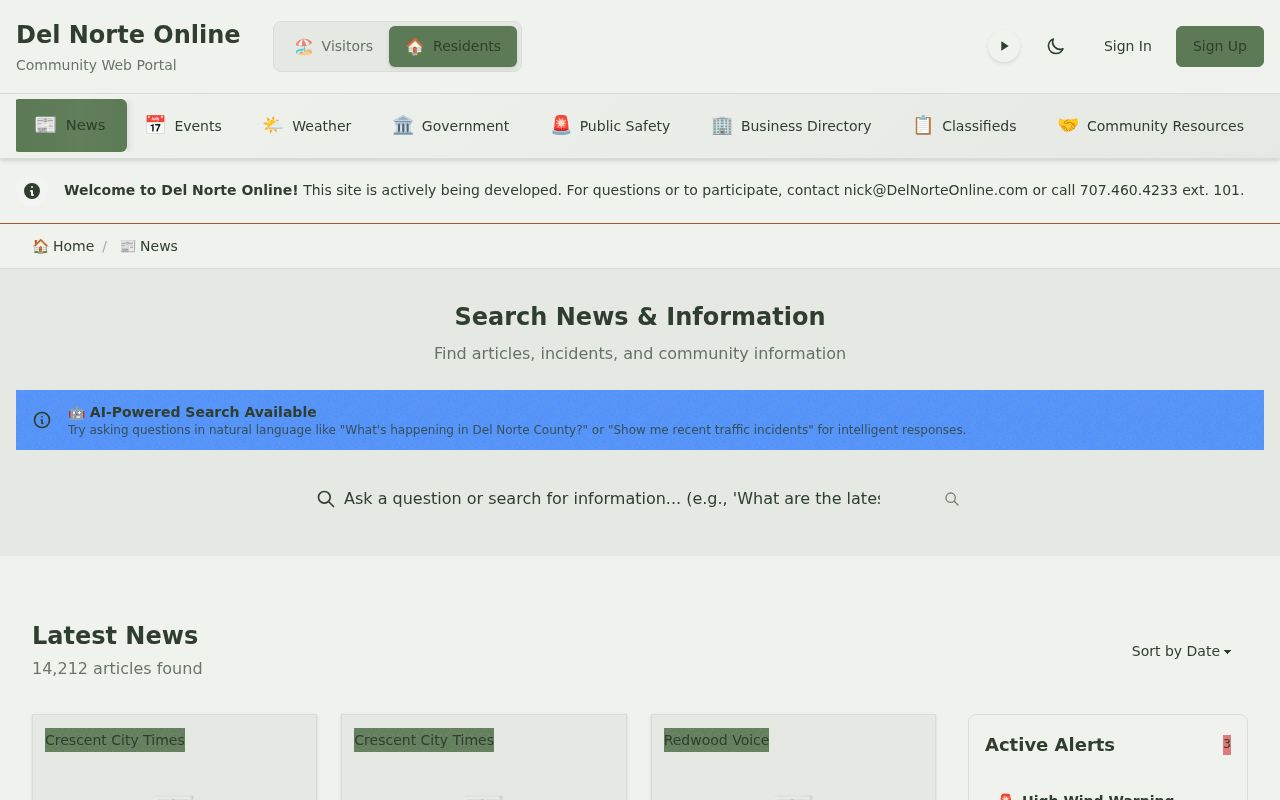Click the '14,212 articles found' text
Image resolution: width=1280 pixels, height=800 pixels.
tap(117, 668)
